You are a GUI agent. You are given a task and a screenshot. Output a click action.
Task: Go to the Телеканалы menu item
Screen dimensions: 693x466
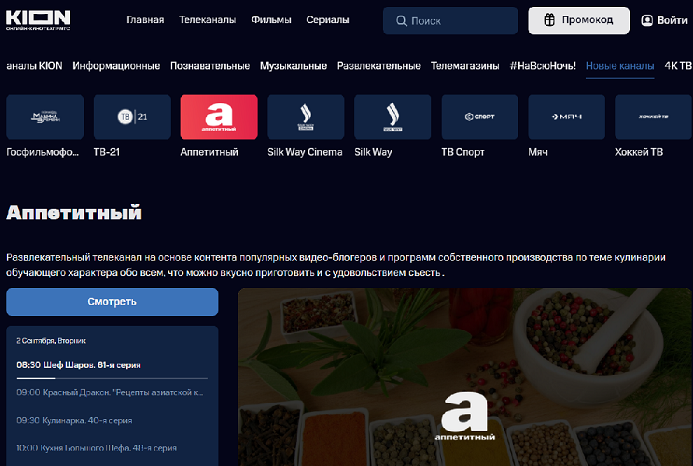click(x=207, y=20)
